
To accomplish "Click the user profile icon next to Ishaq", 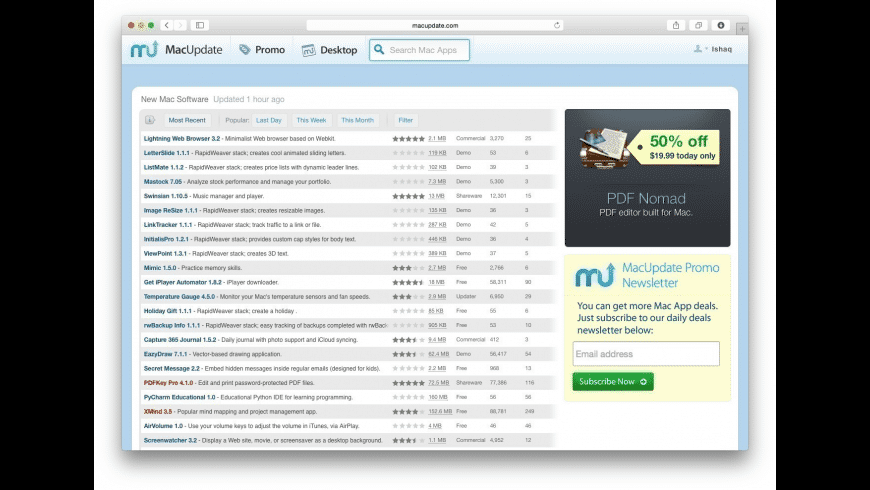I will click(x=697, y=49).
